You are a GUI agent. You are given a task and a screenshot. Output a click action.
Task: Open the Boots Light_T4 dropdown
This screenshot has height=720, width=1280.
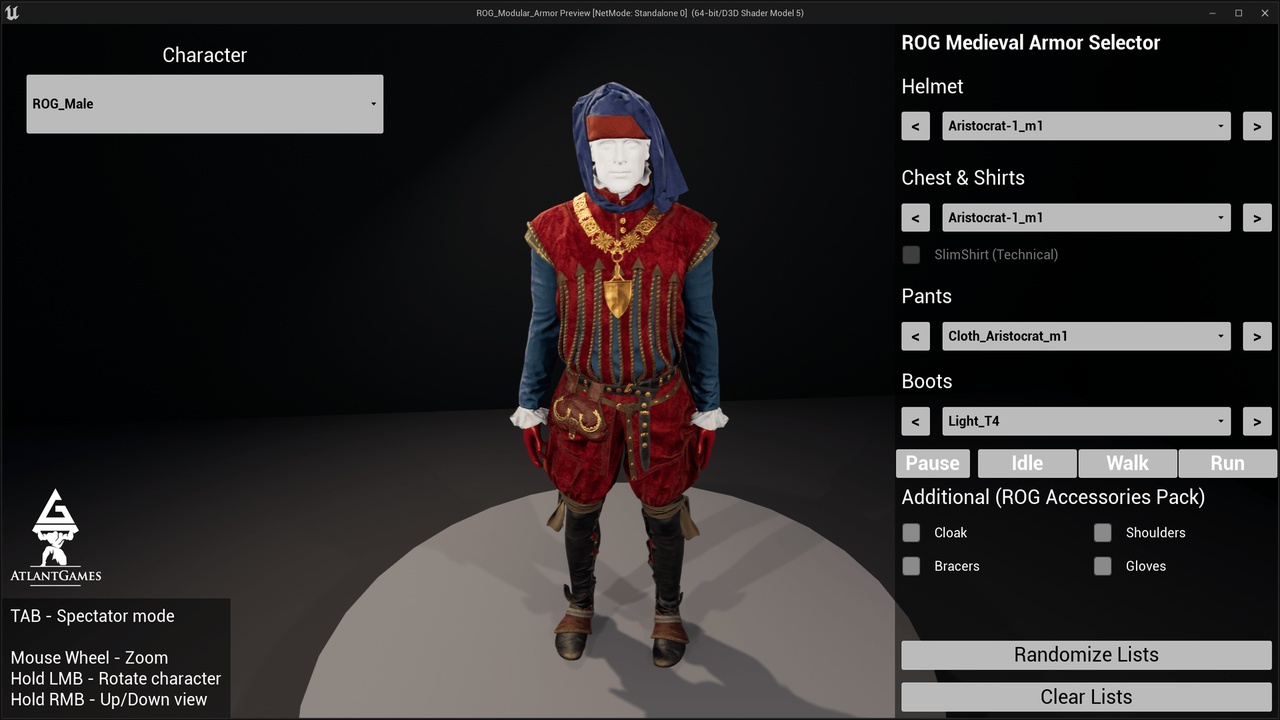[x=1086, y=421]
